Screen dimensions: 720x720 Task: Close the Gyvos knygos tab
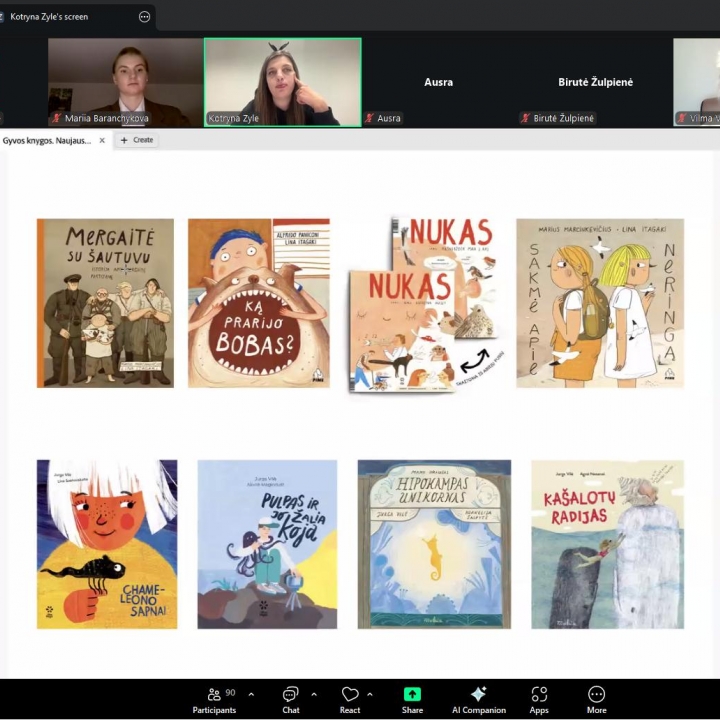pyautogui.click(x=102, y=140)
